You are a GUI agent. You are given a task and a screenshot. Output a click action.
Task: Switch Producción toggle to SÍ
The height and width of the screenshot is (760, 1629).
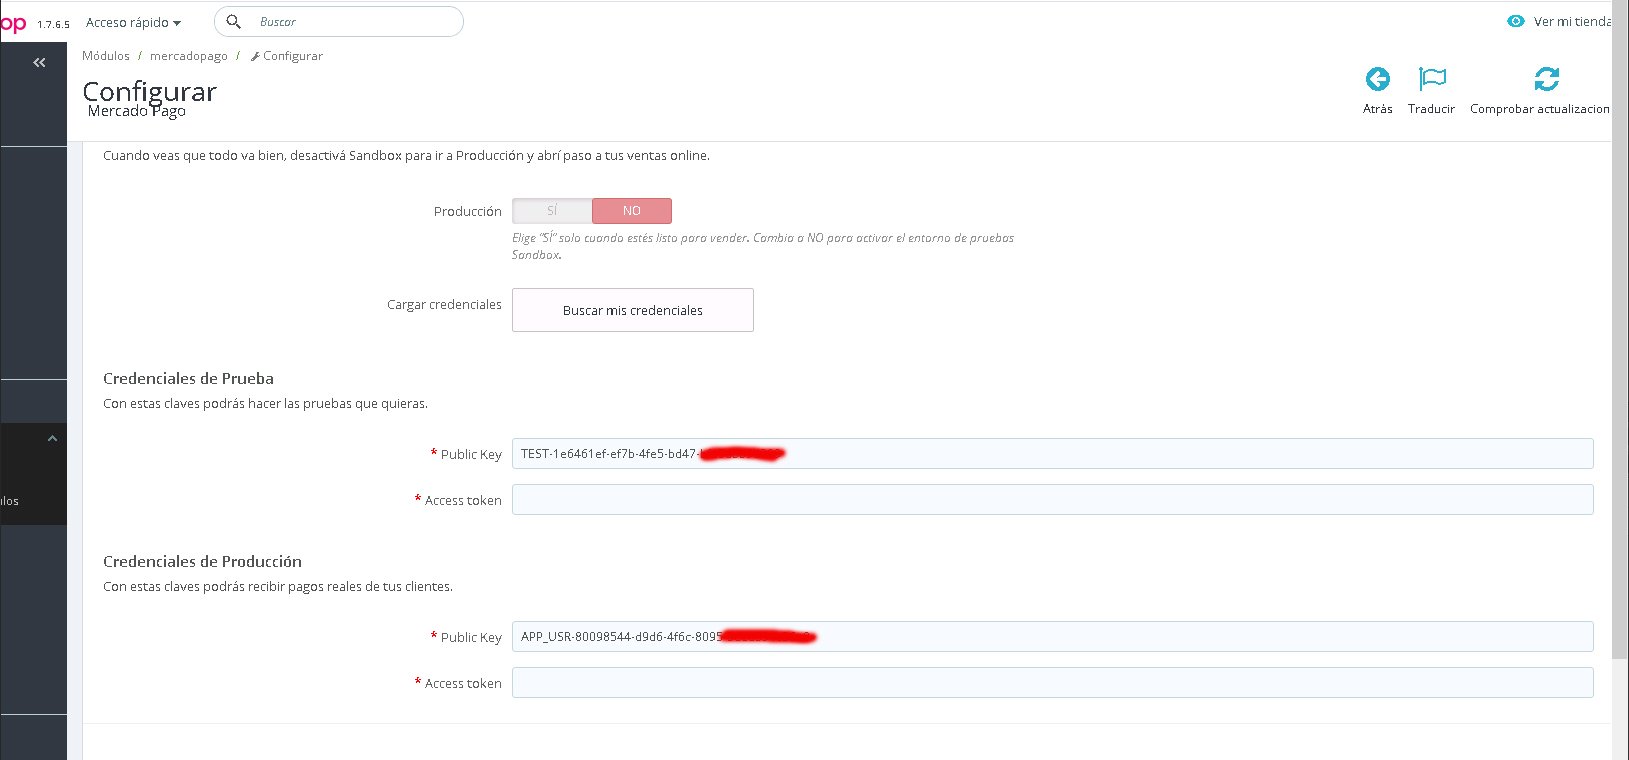552,211
